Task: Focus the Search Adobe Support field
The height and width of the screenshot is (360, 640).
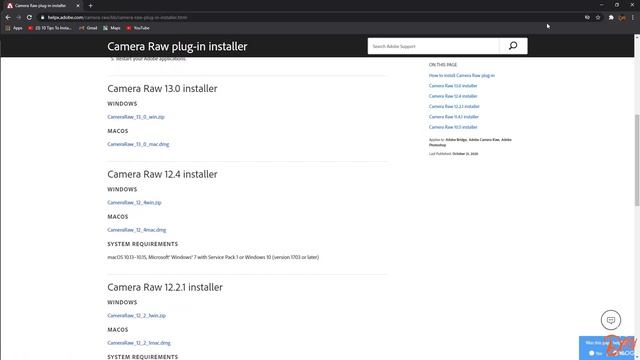Action: pos(433,46)
